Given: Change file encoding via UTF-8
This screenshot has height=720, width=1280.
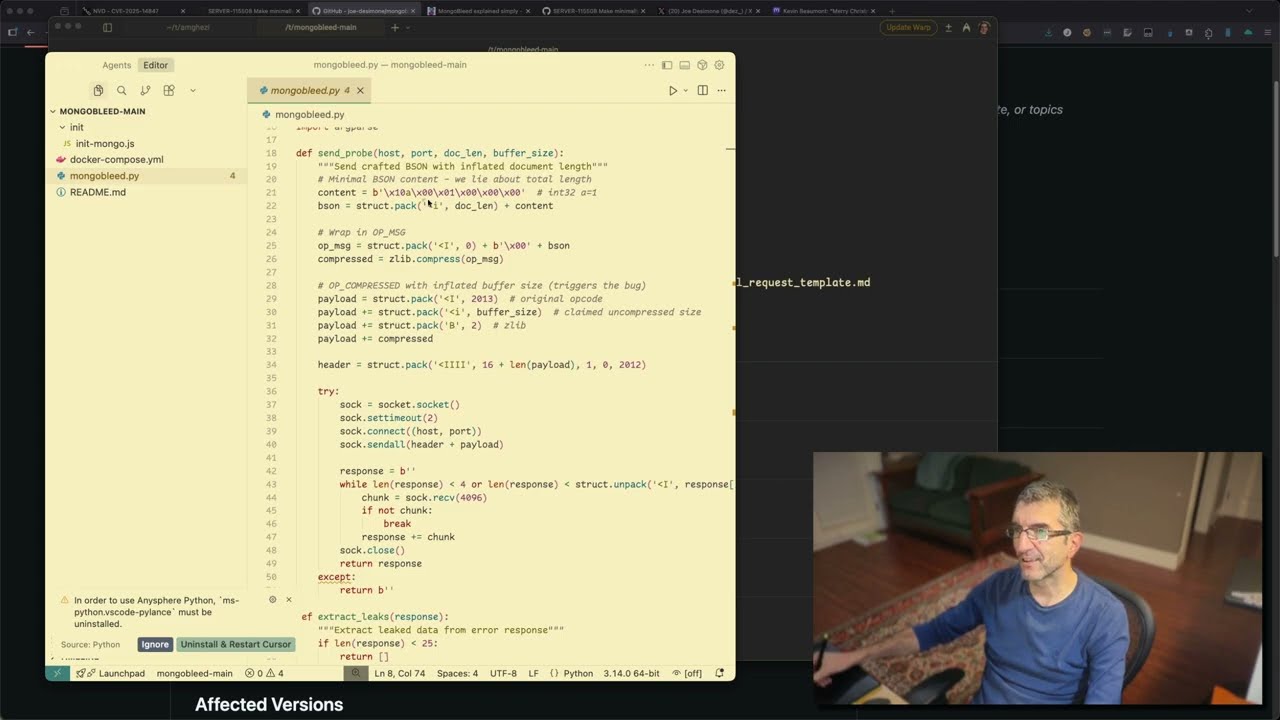Looking at the screenshot, I should (x=504, y=673).
